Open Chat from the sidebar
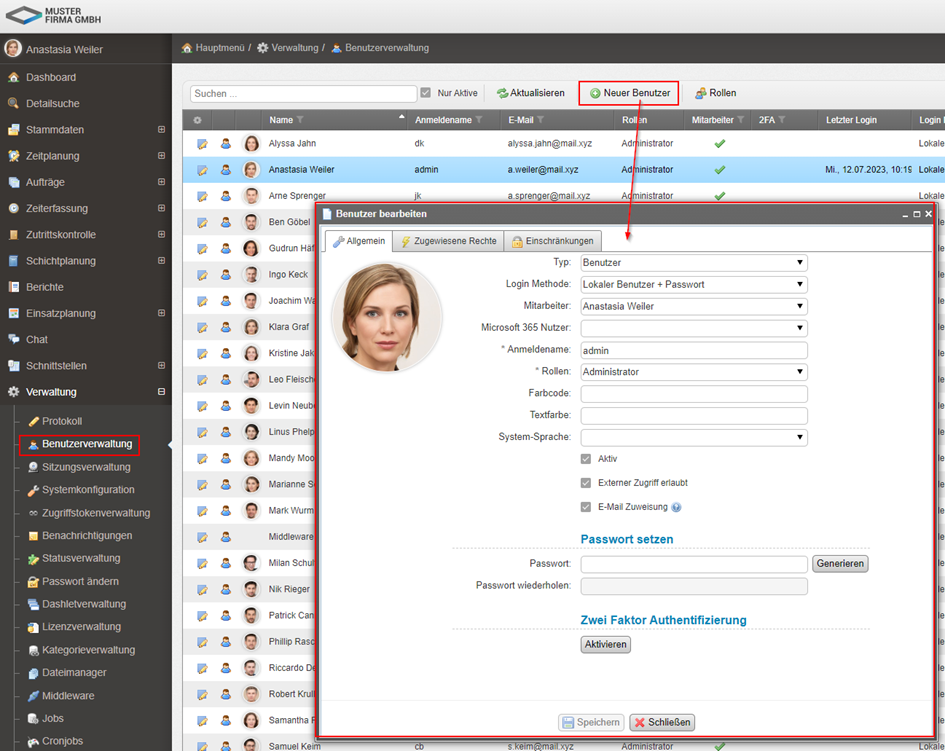 pyautogui.click(x=37, y=340)
